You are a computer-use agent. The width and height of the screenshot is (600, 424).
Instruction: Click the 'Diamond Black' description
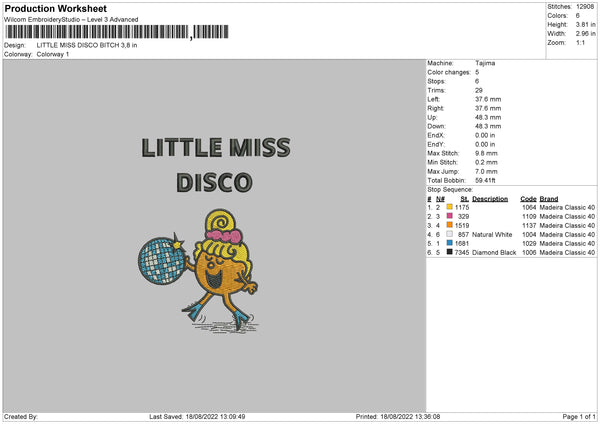click(x=494, y=253)
